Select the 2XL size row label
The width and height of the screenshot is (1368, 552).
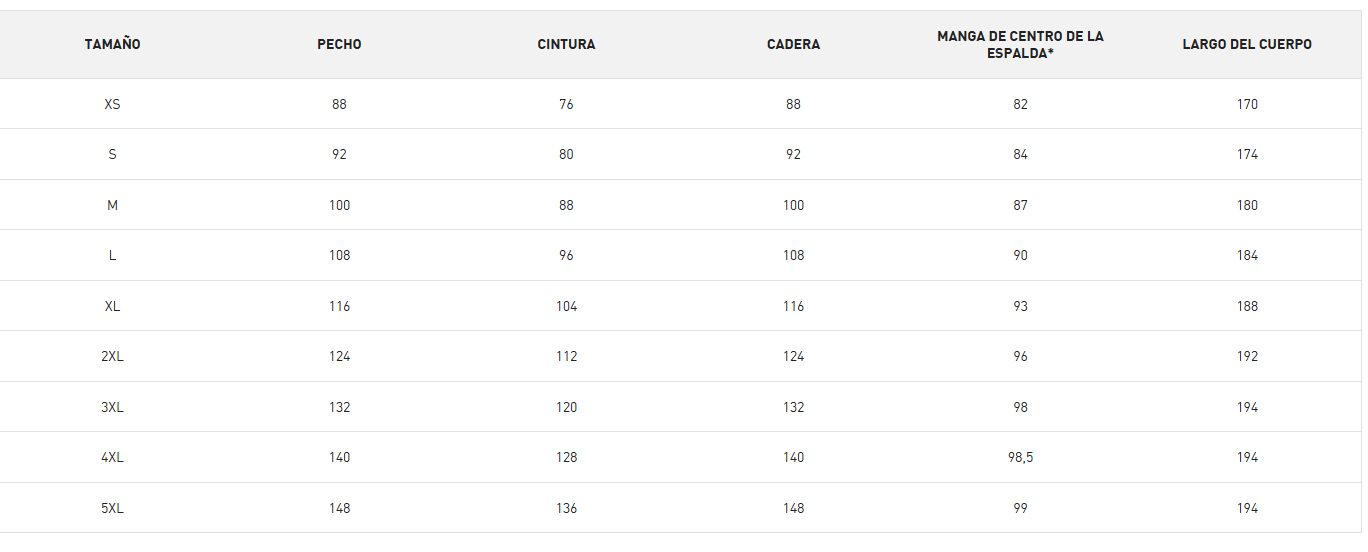(112, 356)
